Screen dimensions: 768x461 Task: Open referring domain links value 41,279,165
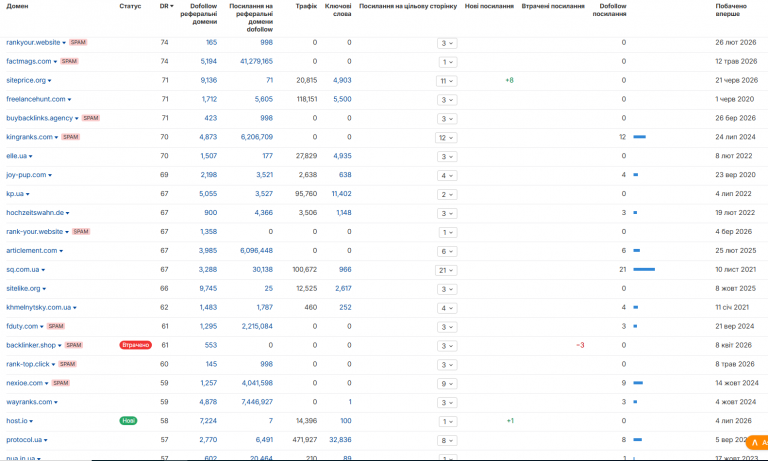tap(256, 62)
